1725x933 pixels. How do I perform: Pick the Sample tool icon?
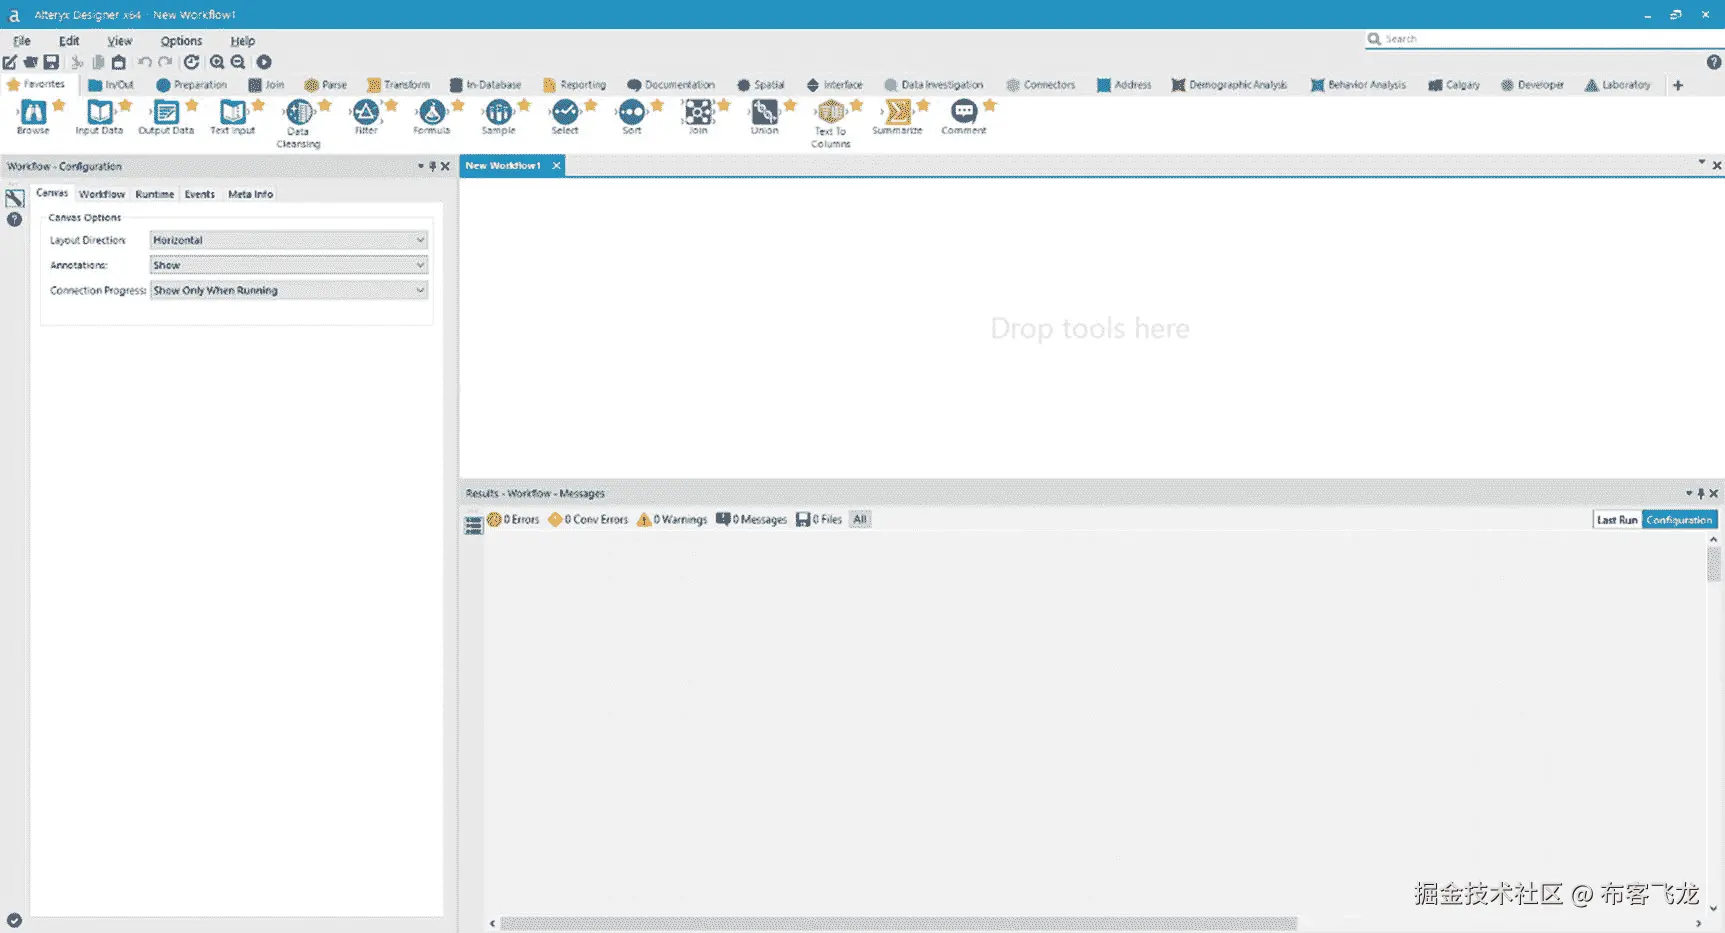tap(498, 112)
